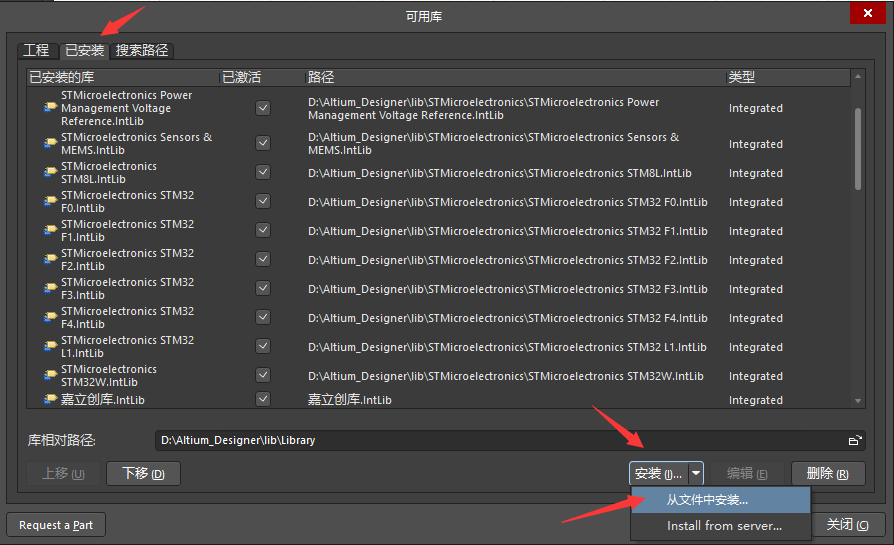
Task: Sort by 路径 column header
Action: [x=515, y=77]
